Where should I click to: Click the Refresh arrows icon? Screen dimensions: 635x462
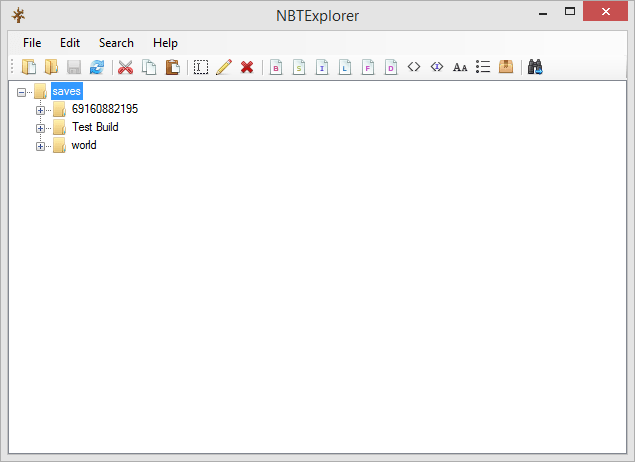click(97, 67)
